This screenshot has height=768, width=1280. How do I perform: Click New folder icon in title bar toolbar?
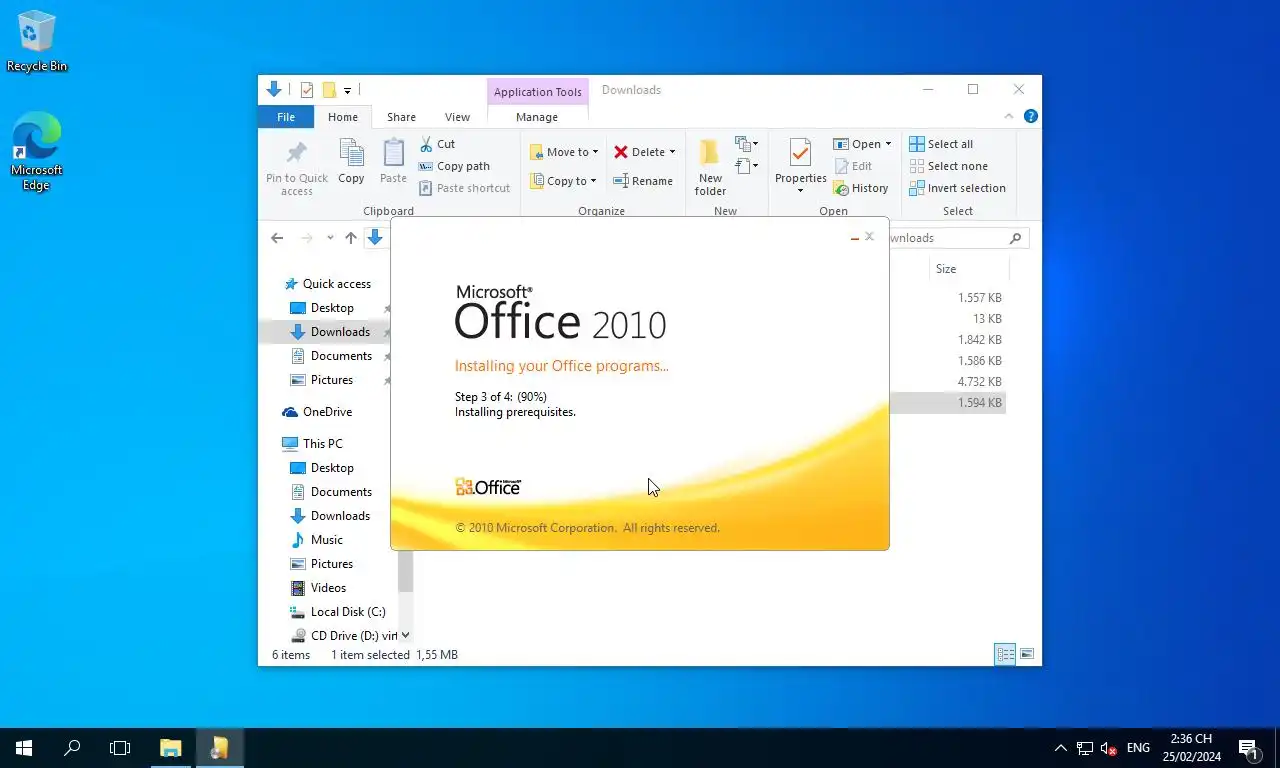(328, 90)
